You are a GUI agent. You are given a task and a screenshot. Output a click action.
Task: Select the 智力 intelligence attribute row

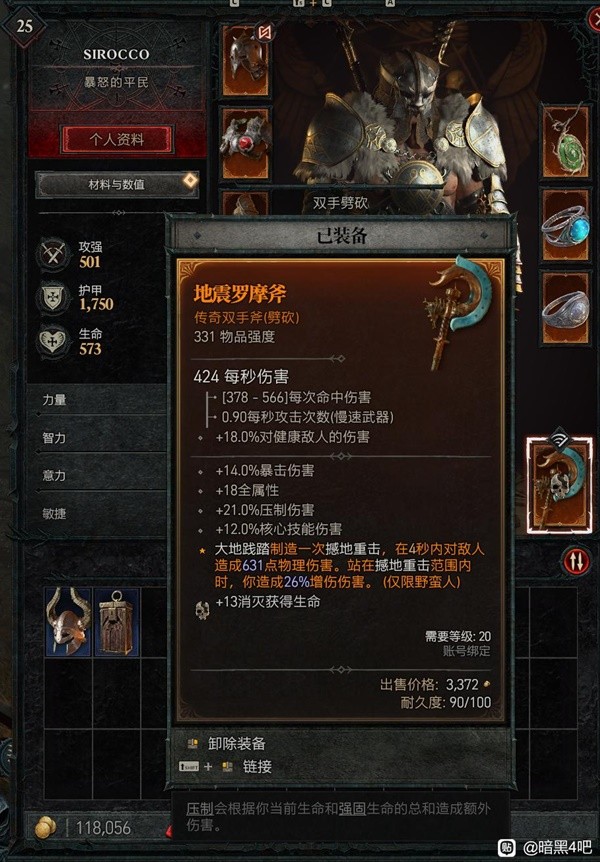click(x=96, y=438)
